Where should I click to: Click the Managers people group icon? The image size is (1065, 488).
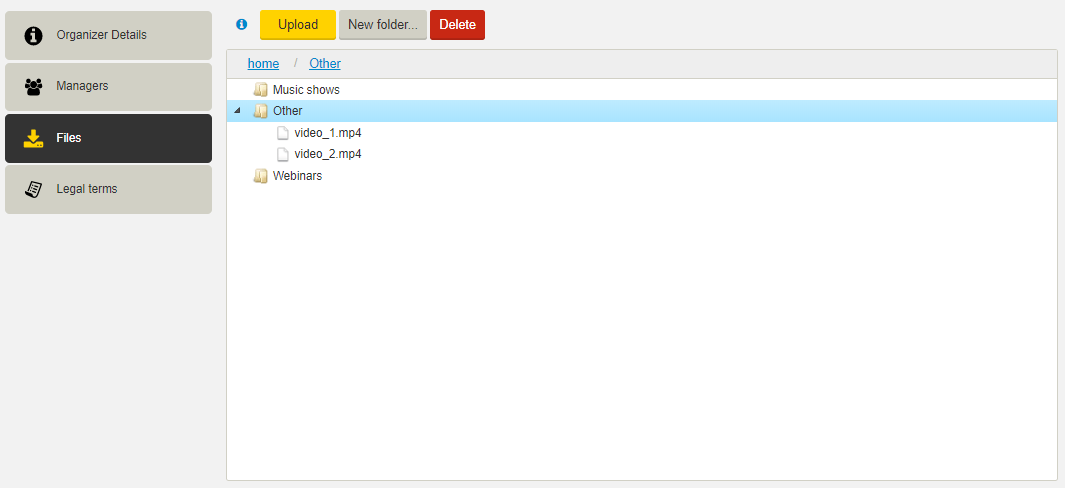(33, 87)
